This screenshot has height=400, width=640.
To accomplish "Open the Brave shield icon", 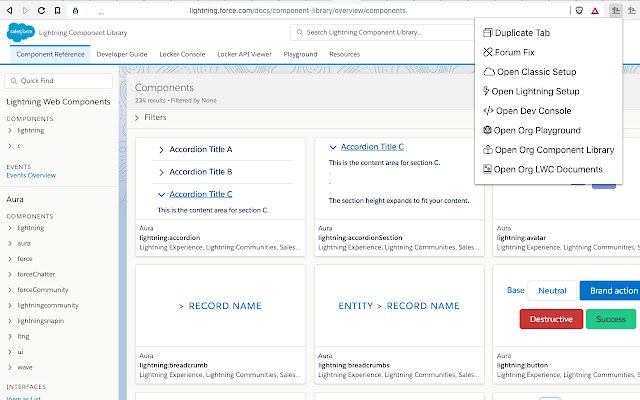I will coord(579,11).
